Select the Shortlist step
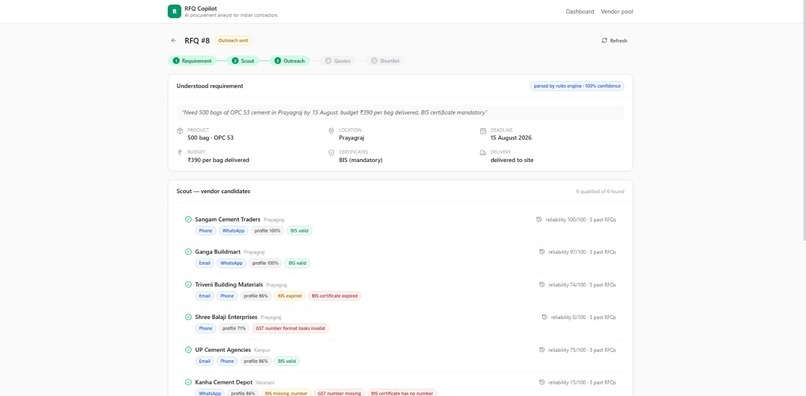 (385, 61)
